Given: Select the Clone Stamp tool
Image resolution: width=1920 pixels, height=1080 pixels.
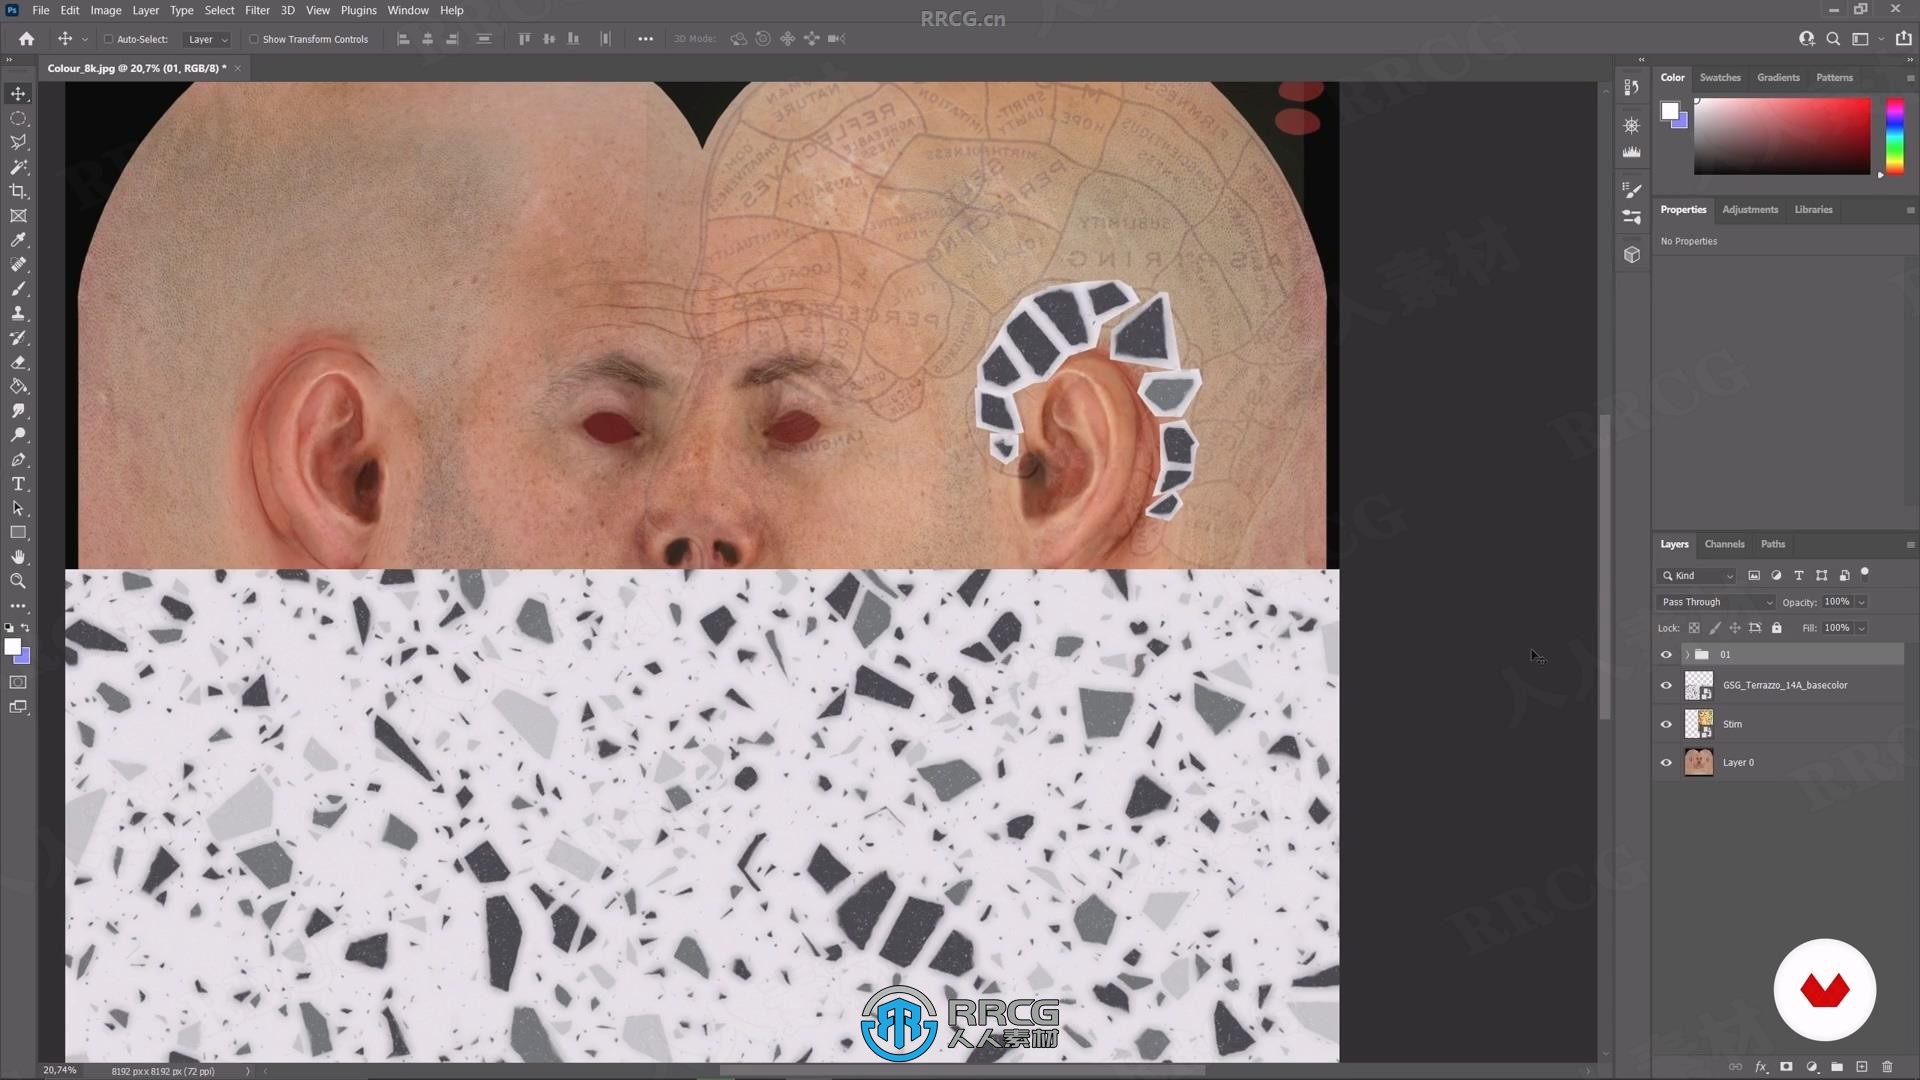Looking at the screenshot, I should tap(18, 313).
